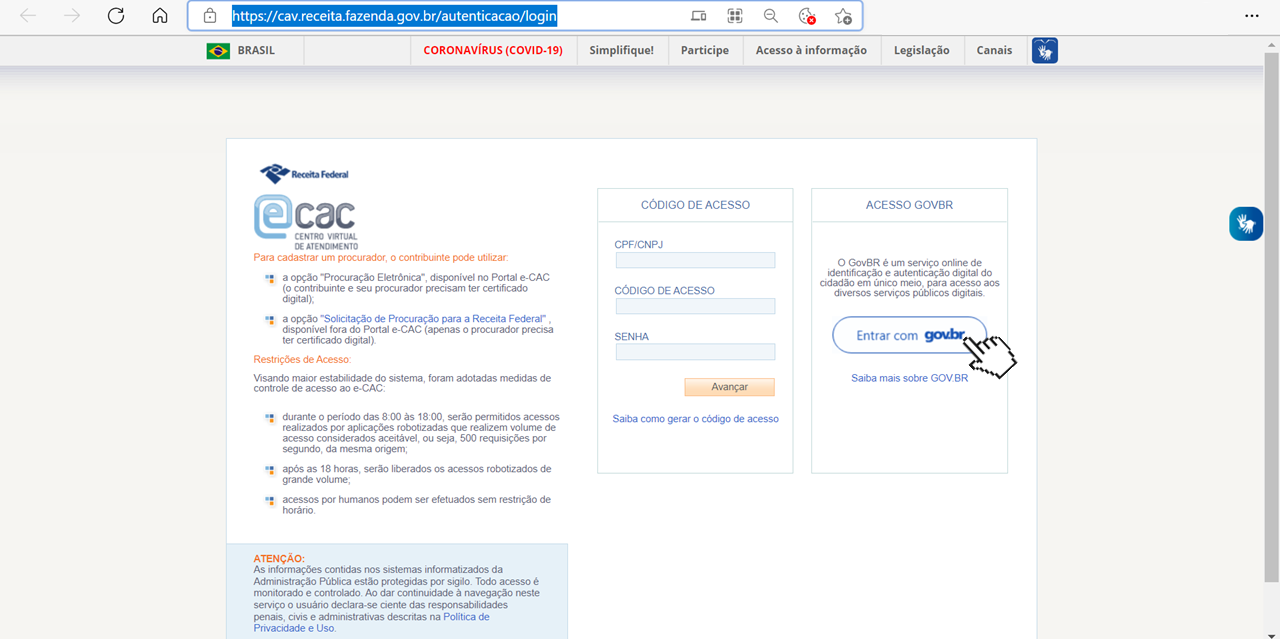Image resolution: width=1280 pixels, height=639 pixels.
Task: Click the ACESSO GOVBR panel heading
Action: 909,205
